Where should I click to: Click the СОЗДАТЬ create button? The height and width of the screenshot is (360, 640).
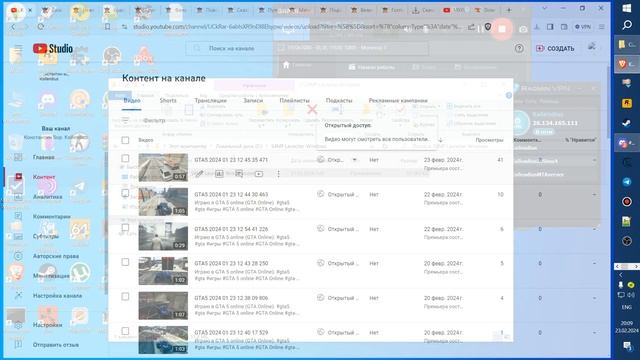tap(555, 48)
